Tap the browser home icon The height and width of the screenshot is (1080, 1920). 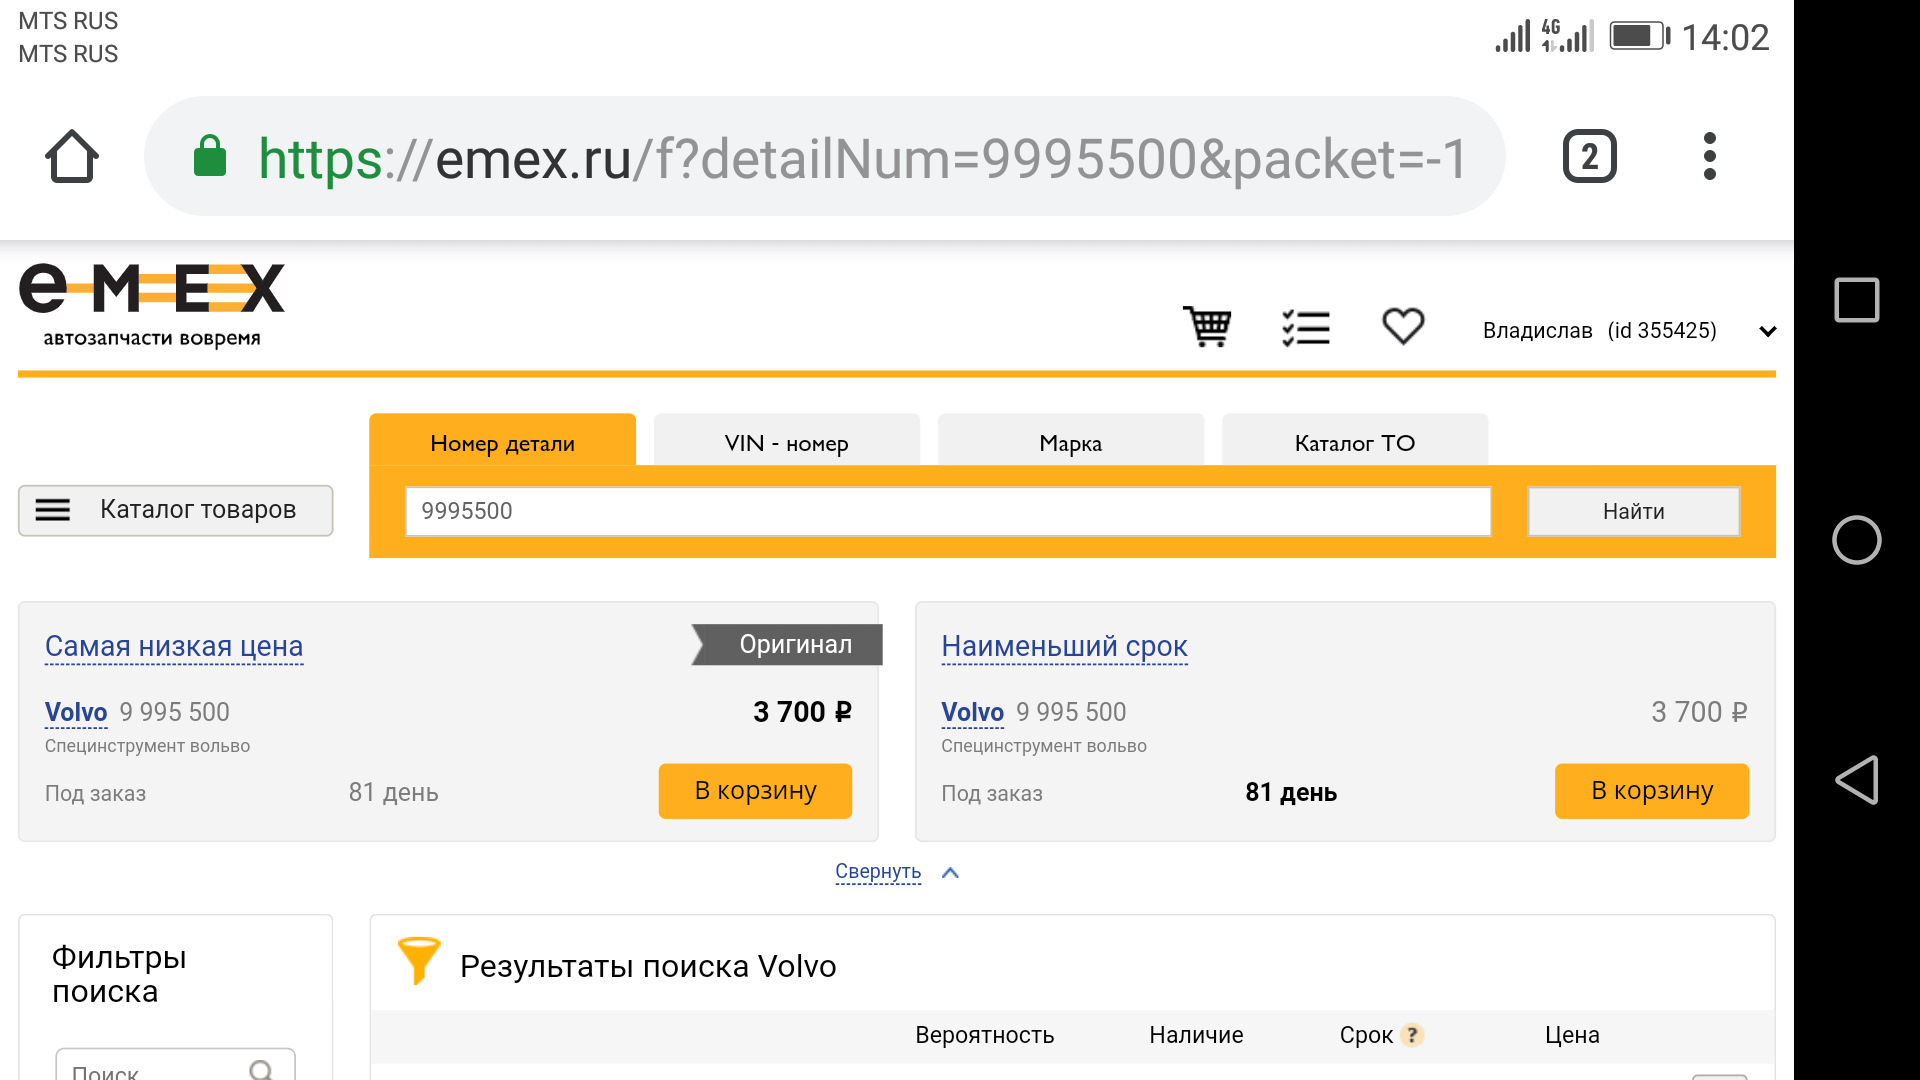point(72,157)
